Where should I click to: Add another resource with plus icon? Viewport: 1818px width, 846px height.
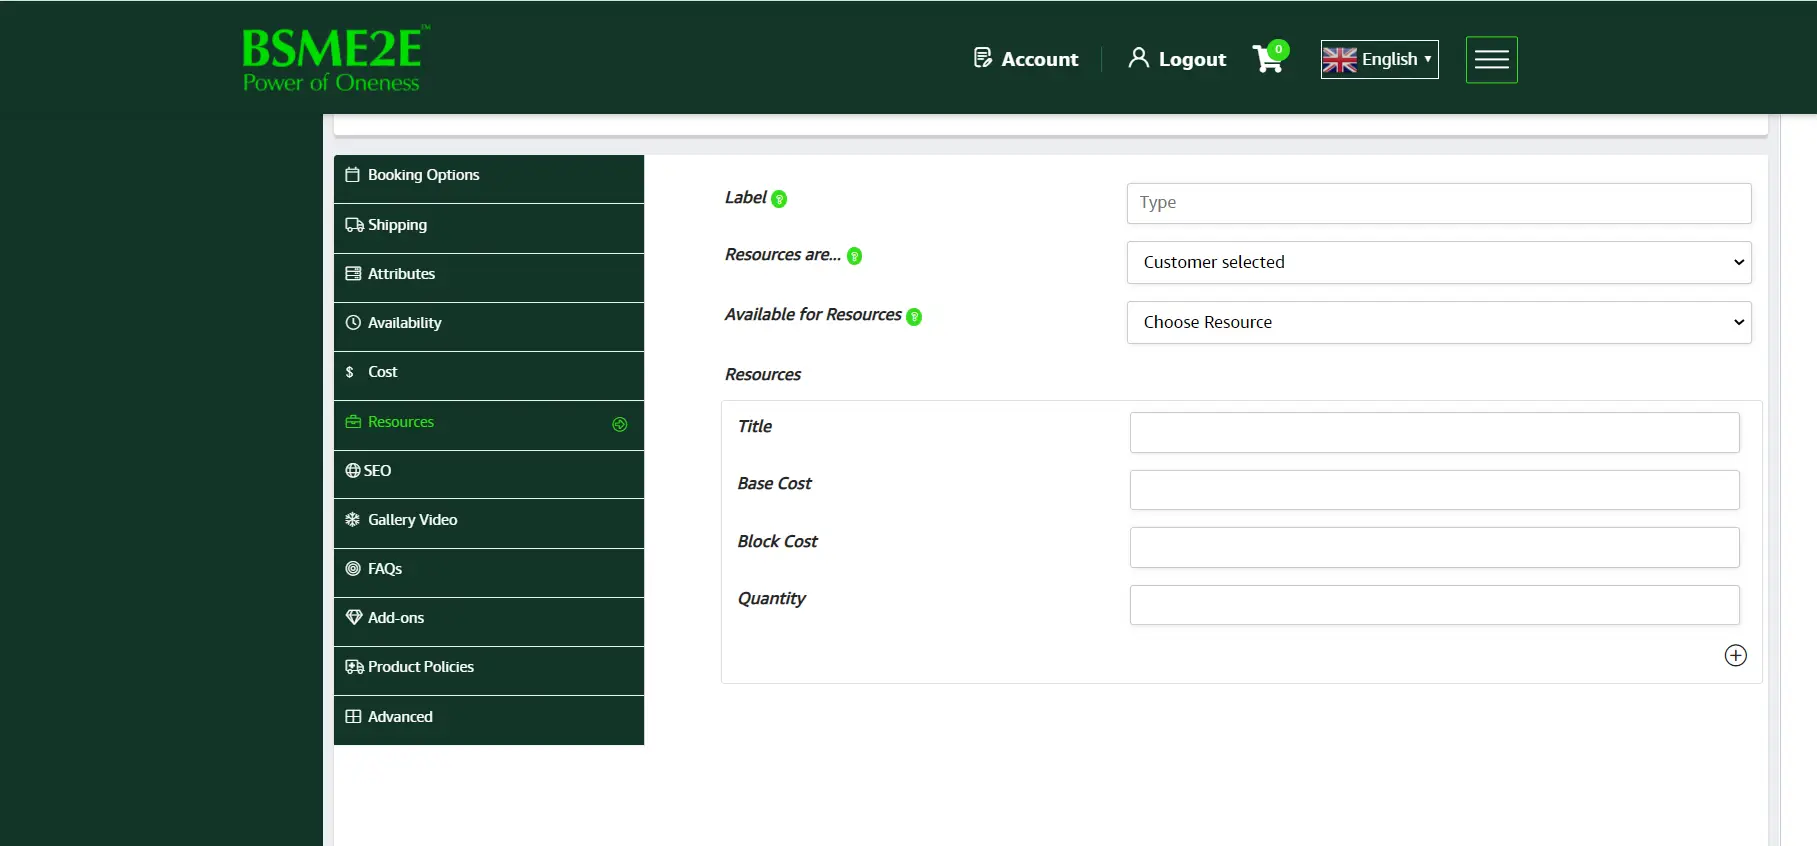[1735, 655]
